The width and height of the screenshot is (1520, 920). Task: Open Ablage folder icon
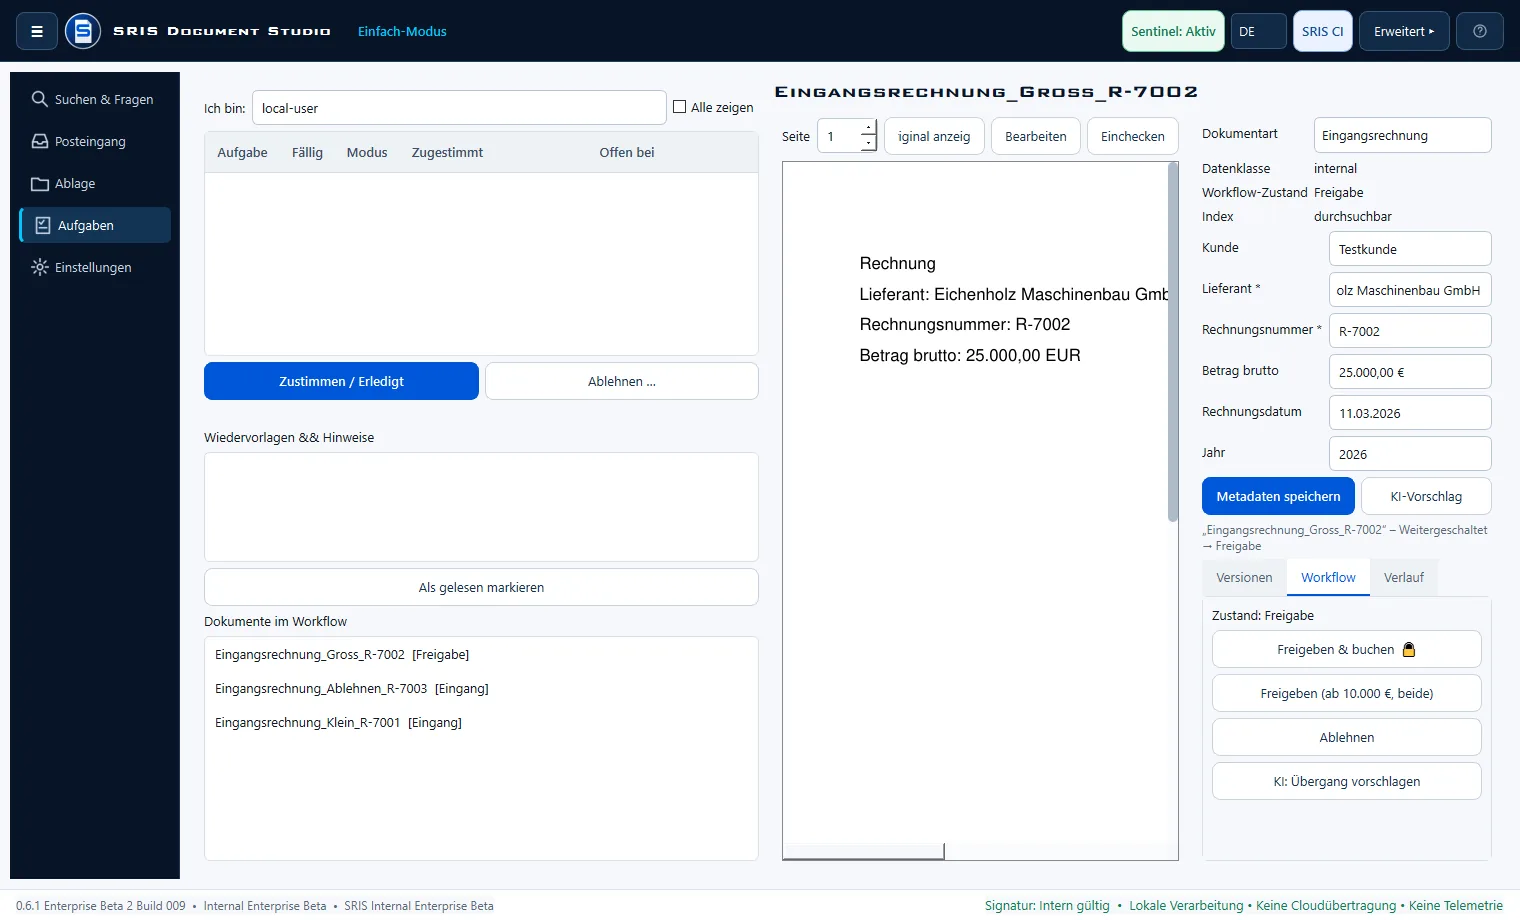tap(40, 183)
